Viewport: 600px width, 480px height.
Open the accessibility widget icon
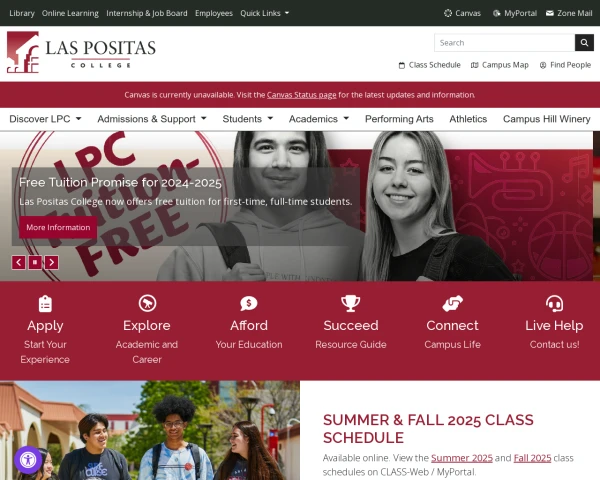click(x=28, y=460)
